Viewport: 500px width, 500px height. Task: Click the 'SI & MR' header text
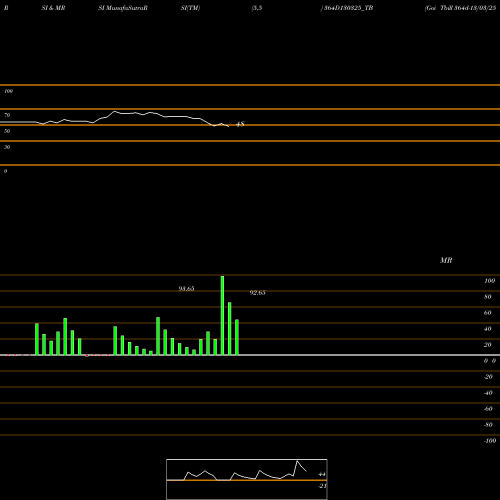(53, 8)
